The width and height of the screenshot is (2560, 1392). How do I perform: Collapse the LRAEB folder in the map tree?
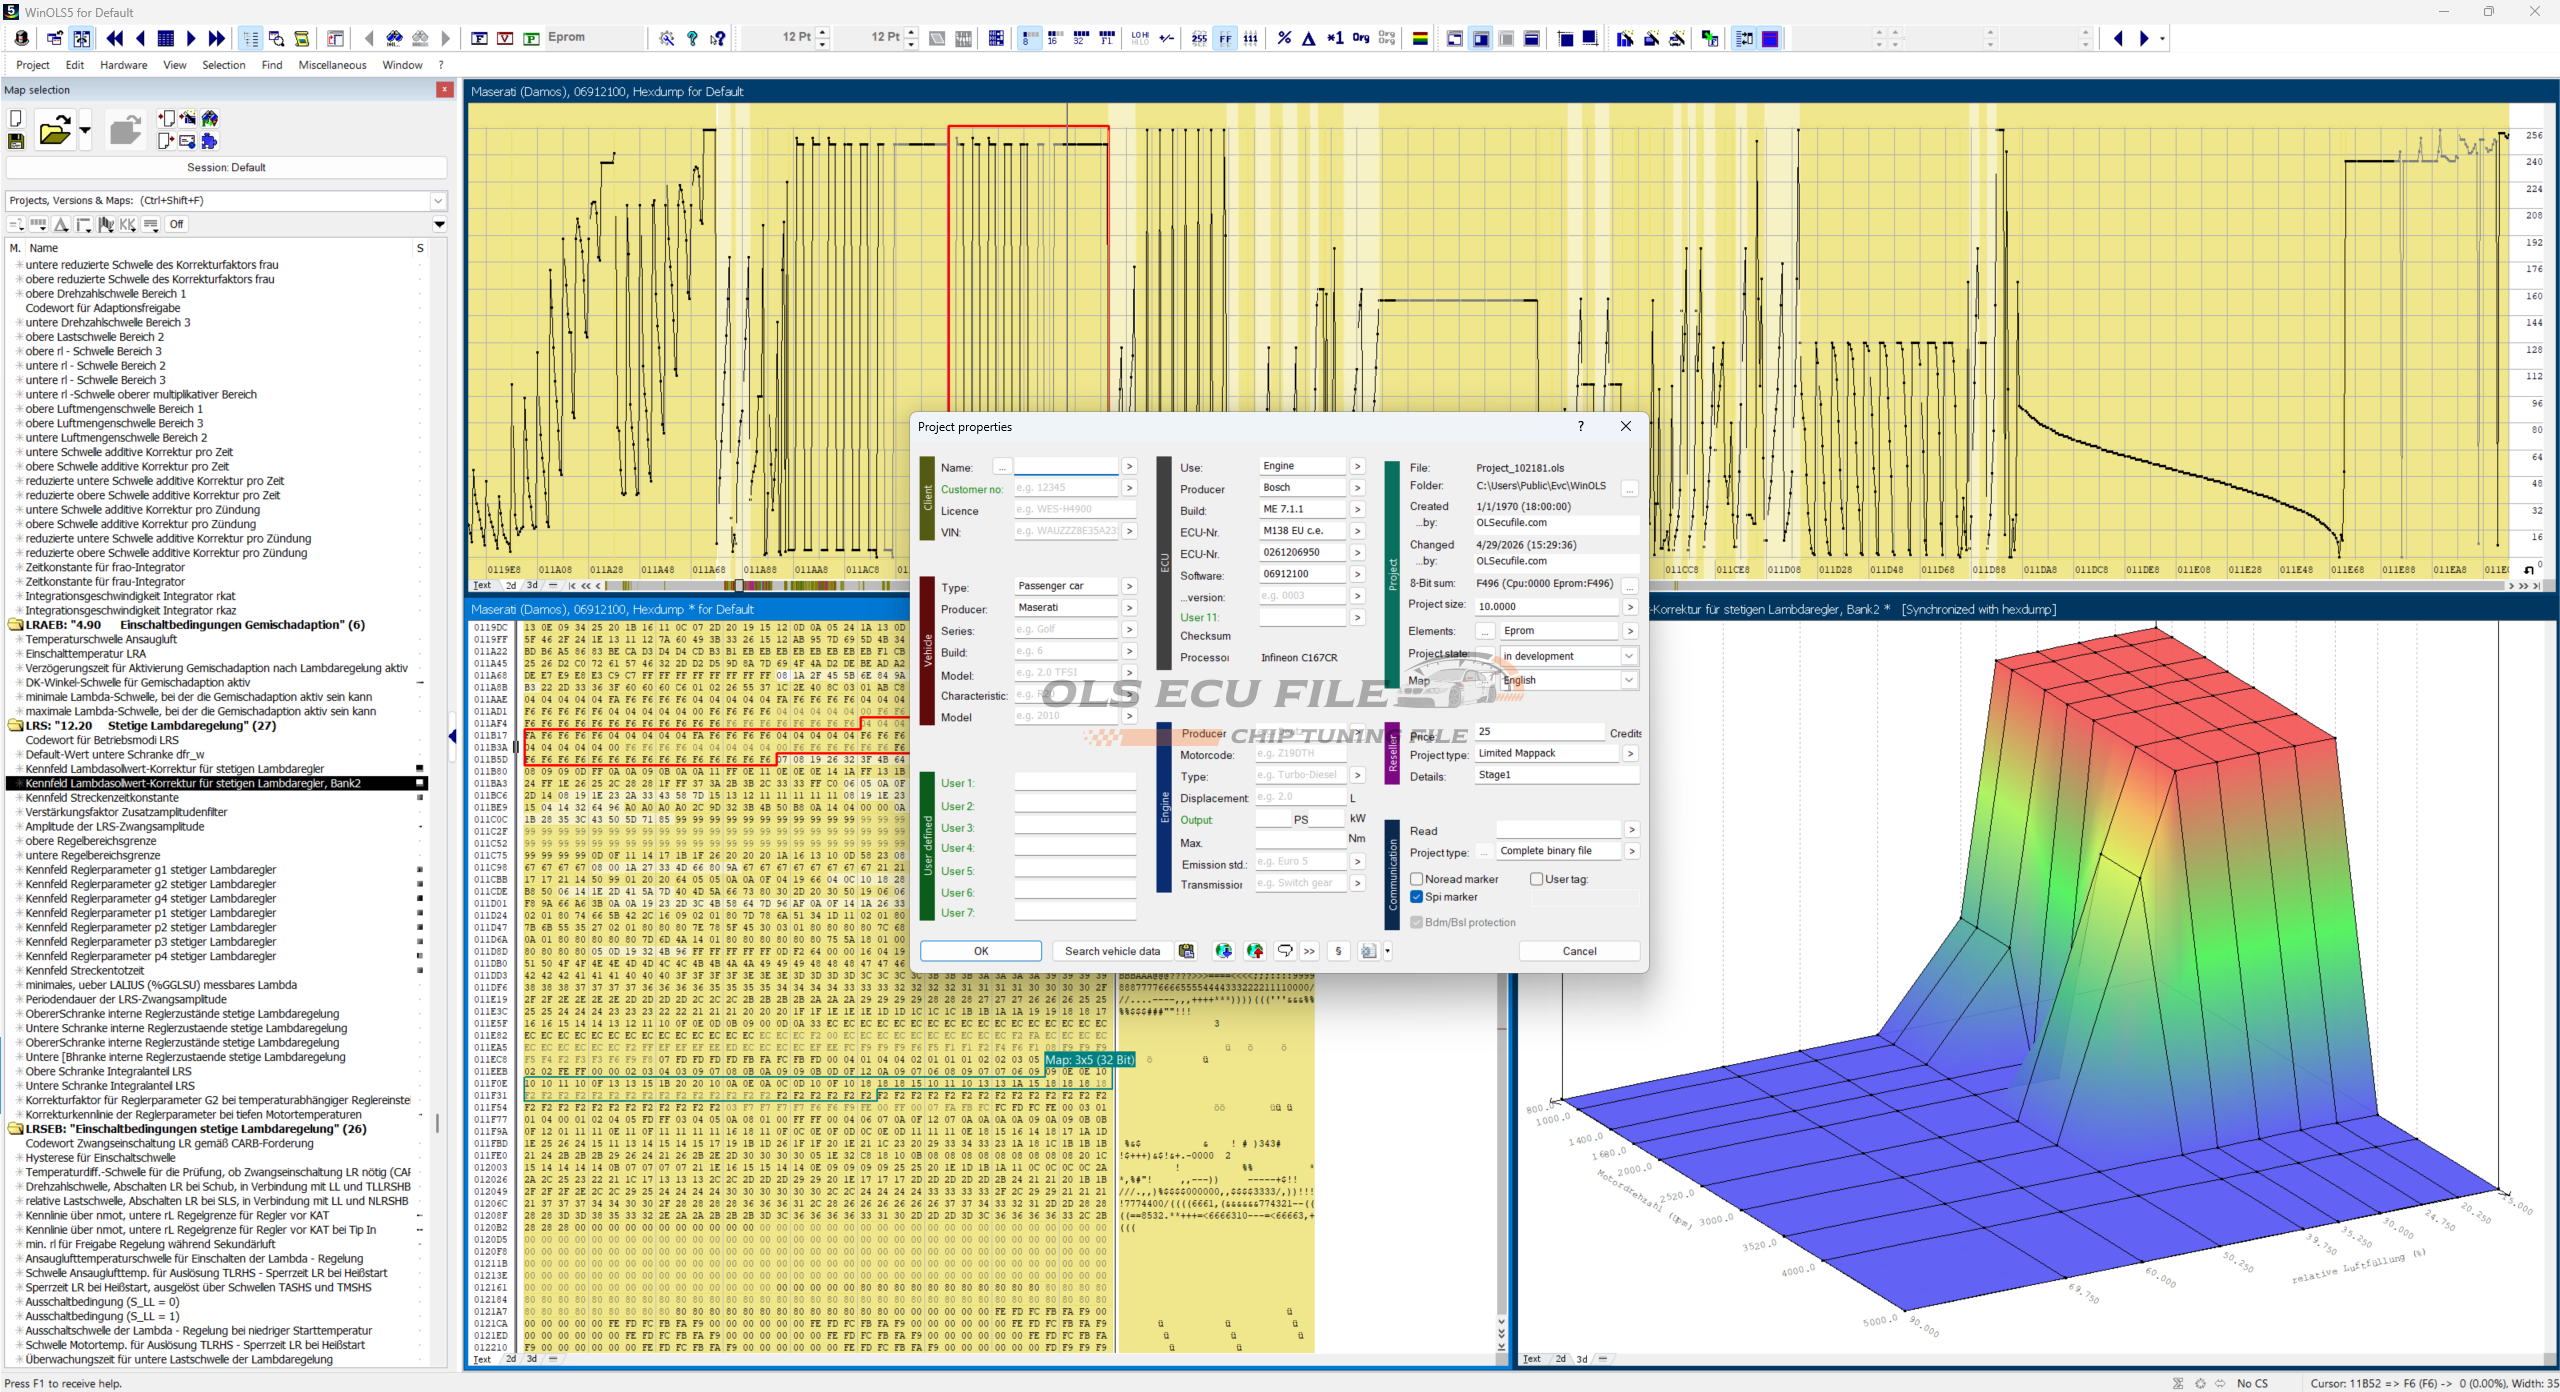click(16, 625)
